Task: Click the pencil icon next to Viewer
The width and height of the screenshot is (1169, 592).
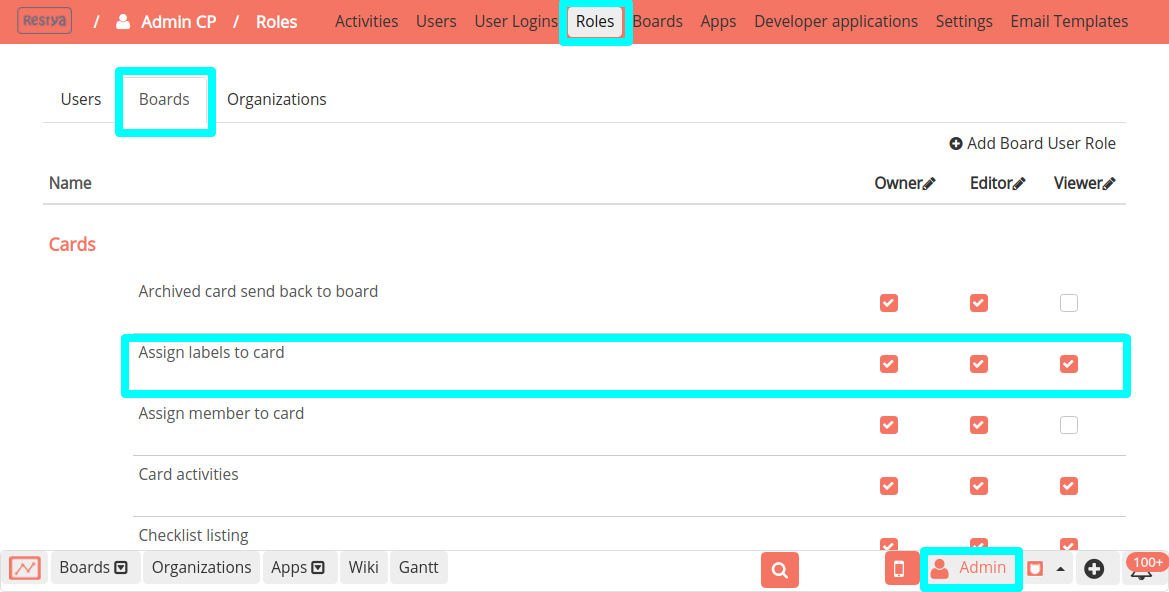Action: 1111,183
